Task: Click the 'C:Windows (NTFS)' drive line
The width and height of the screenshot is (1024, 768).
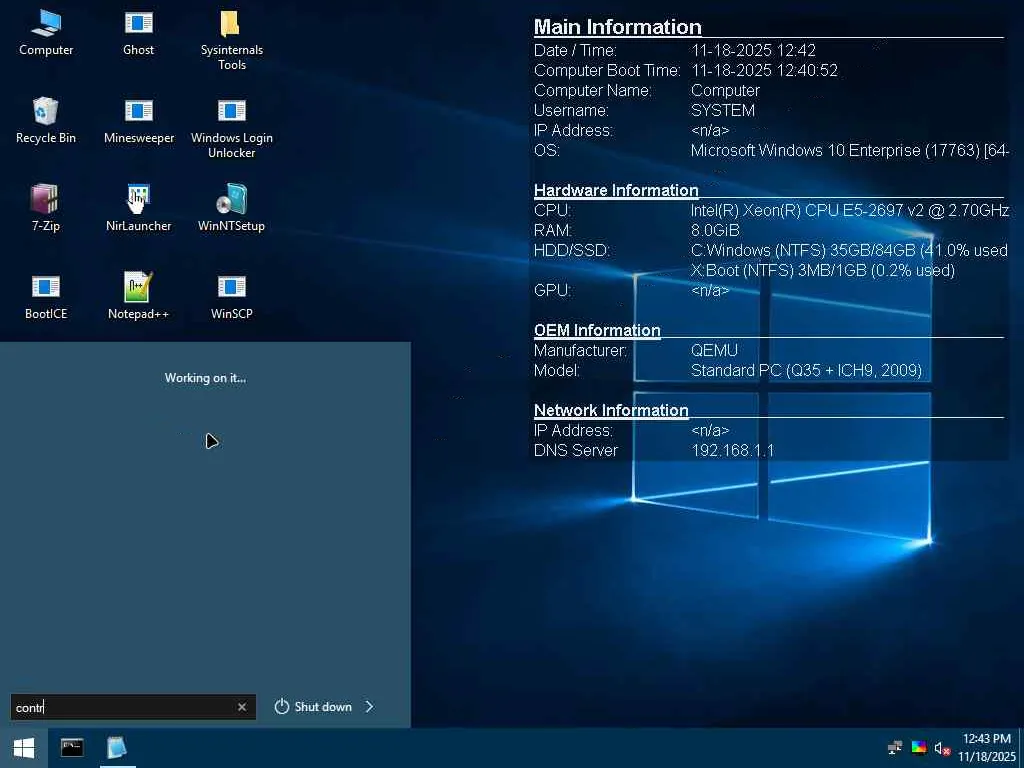Action: pos(849,251)
